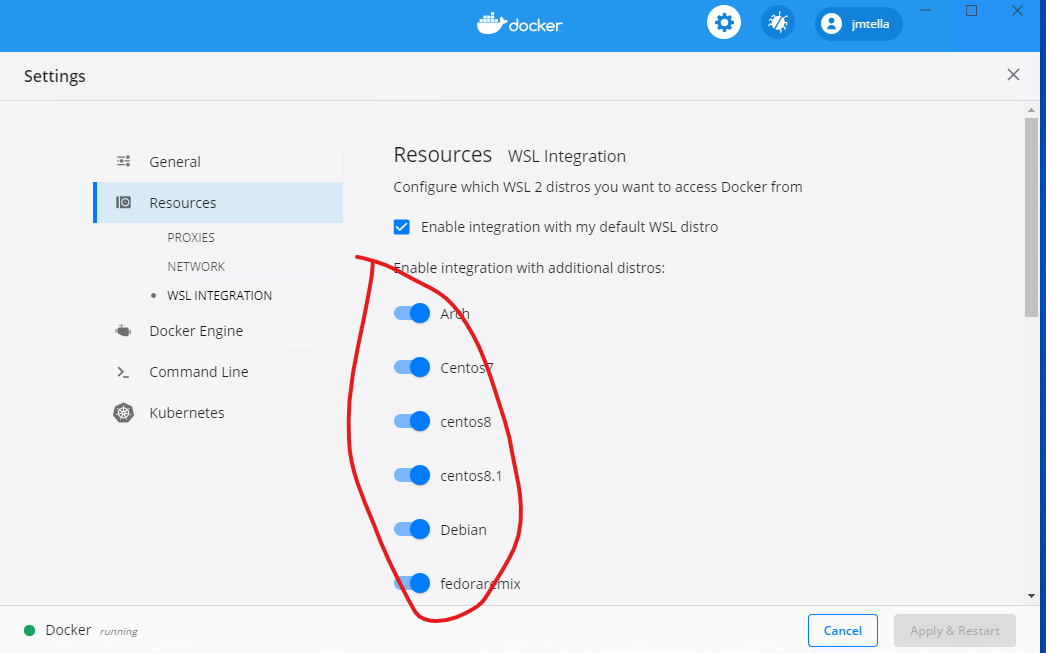Viewport: 1046px width, 653px height.
Task: Click the scrollbar down arrow
Action: tap(1031, 596)
